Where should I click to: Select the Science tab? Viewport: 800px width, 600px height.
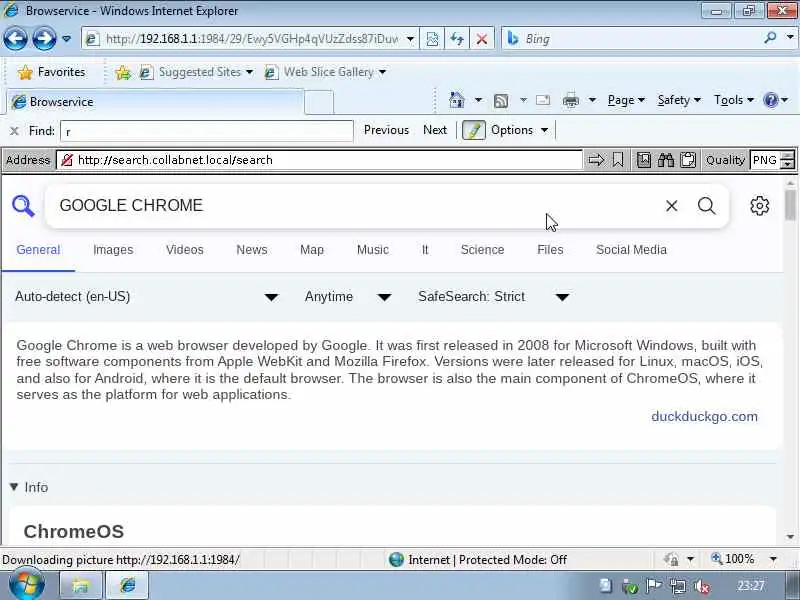(x=482, y=249)
